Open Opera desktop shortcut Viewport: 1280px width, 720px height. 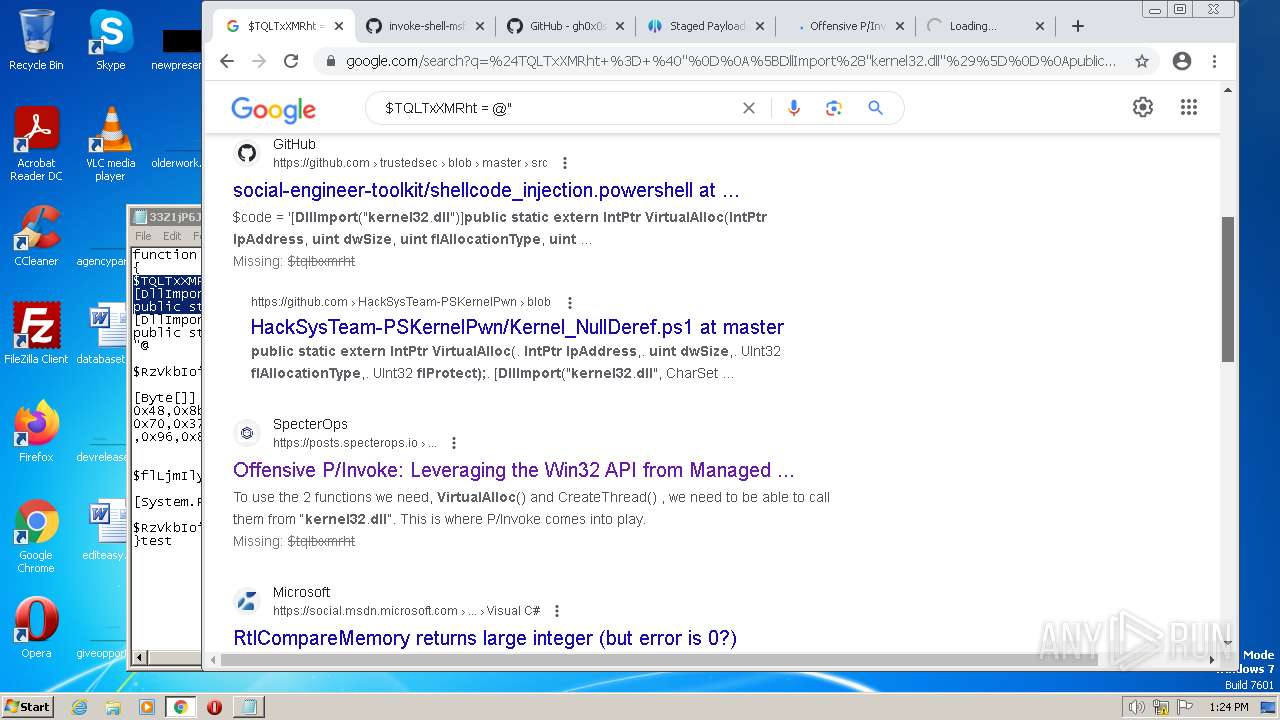36,628
